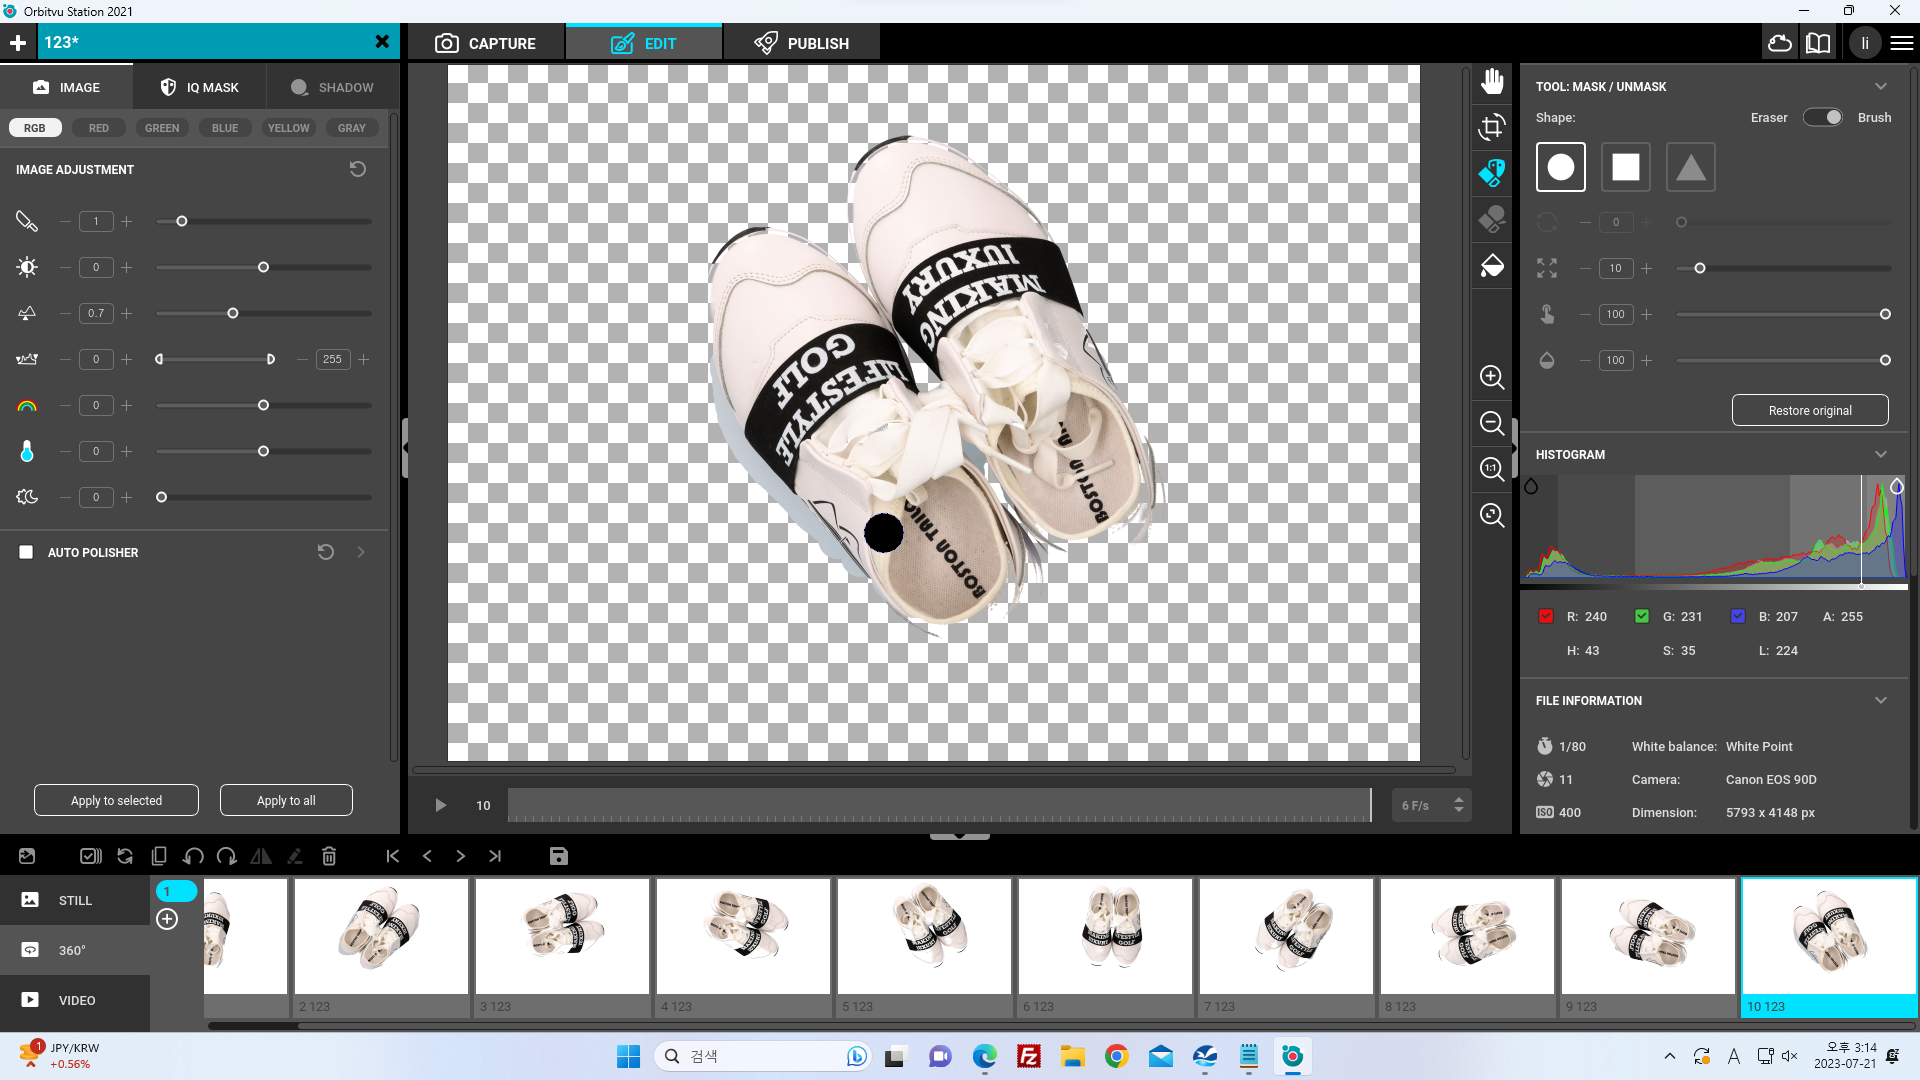
Task: Select the crop tool
Action: point(1492,127)
